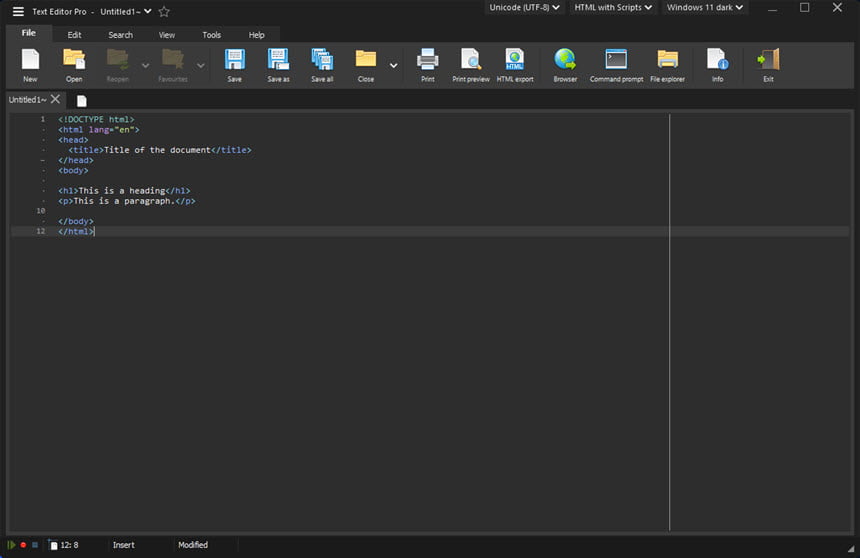Click the opening <head> tag line

[x=73, y=140]
